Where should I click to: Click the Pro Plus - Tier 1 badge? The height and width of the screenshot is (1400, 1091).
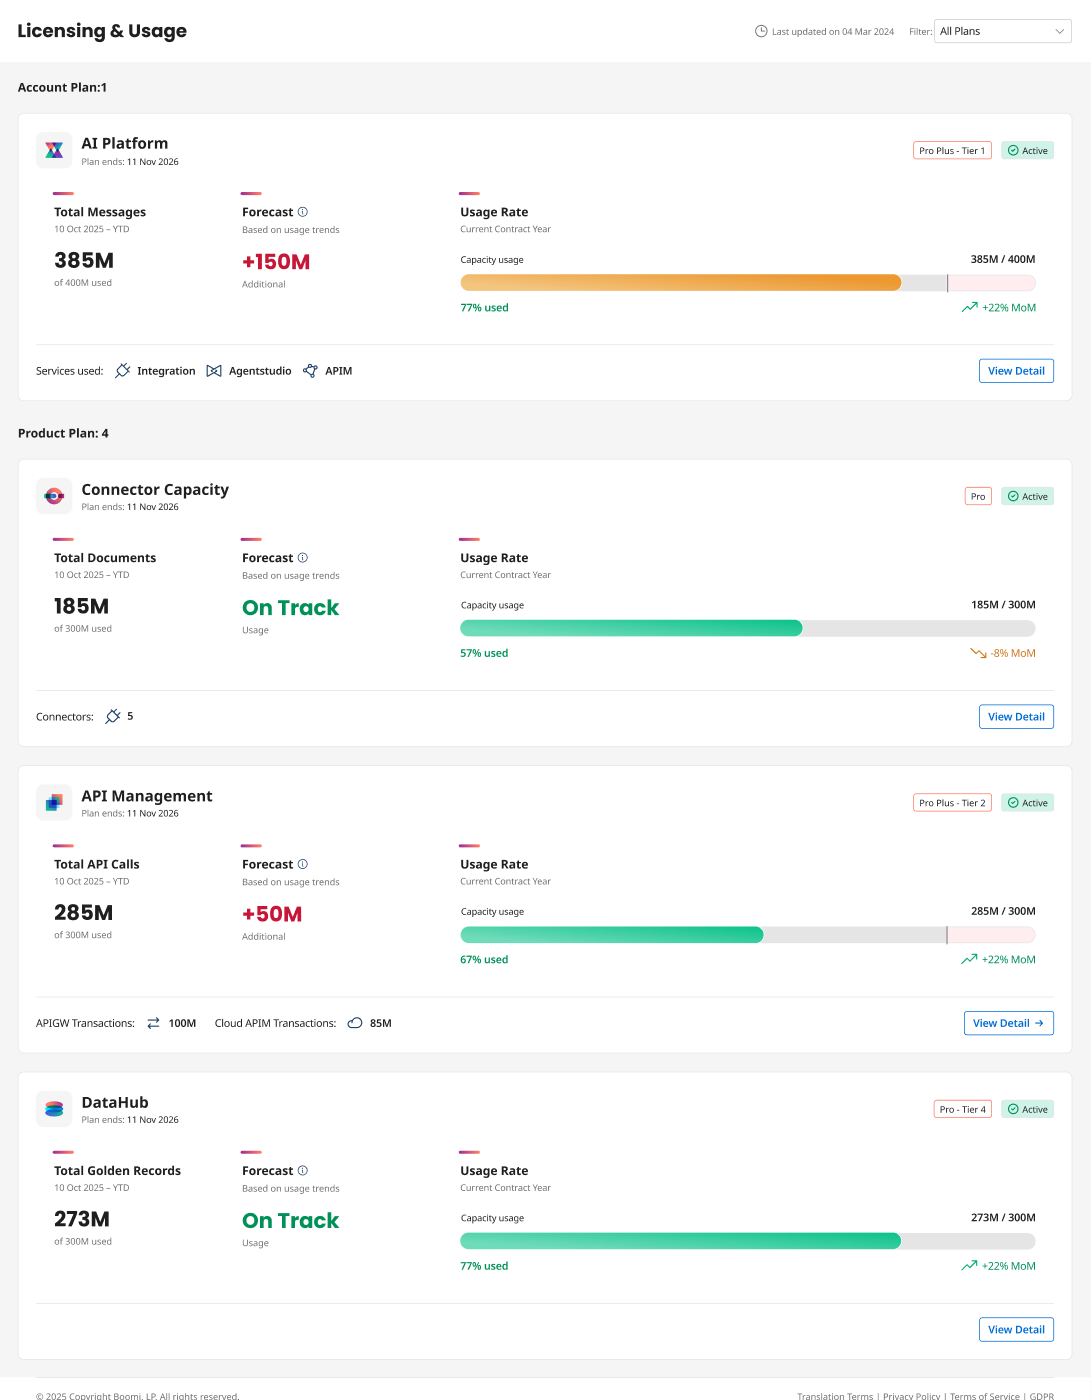(952, 151)
